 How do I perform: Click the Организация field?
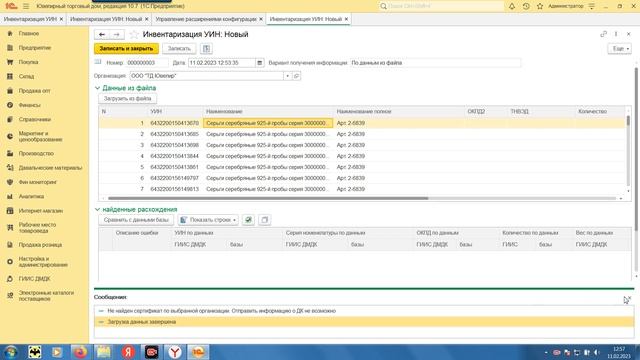click(x=207, y=76)
